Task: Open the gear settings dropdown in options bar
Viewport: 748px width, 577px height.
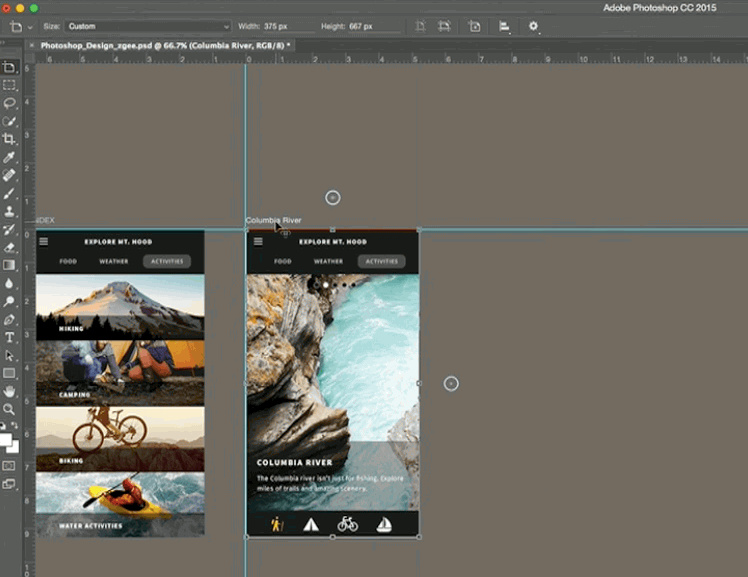Action: tap(534, 26)
